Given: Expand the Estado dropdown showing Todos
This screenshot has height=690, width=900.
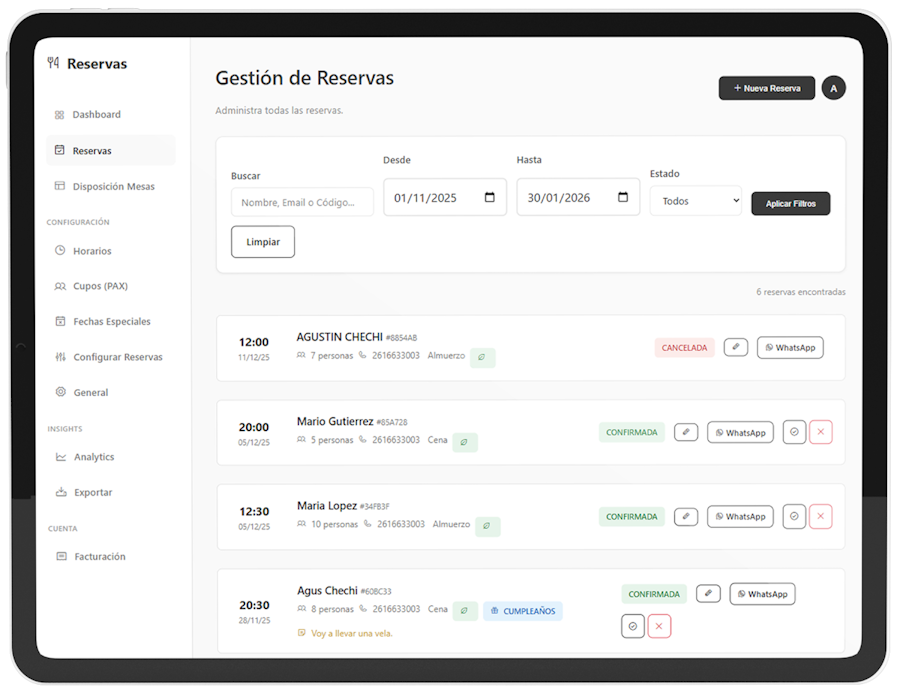Looking at the screenshot, I should pos(695,201).
